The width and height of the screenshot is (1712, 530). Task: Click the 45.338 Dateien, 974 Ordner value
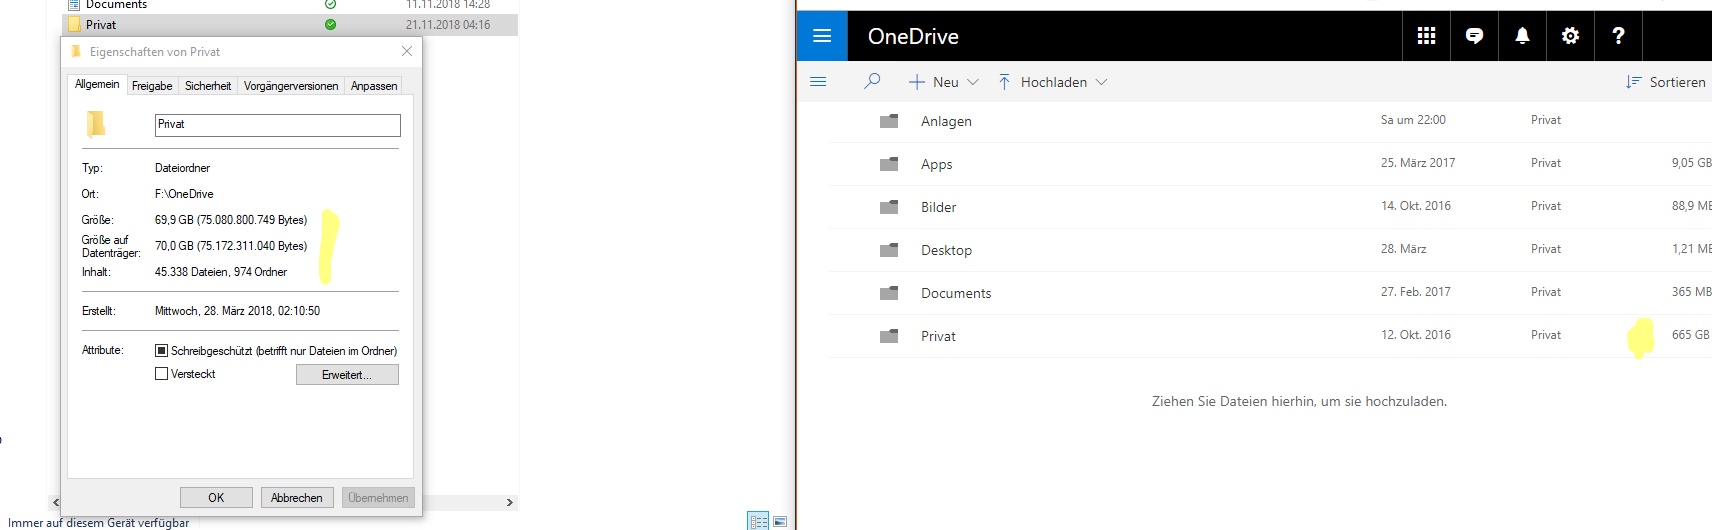point(221,272)
